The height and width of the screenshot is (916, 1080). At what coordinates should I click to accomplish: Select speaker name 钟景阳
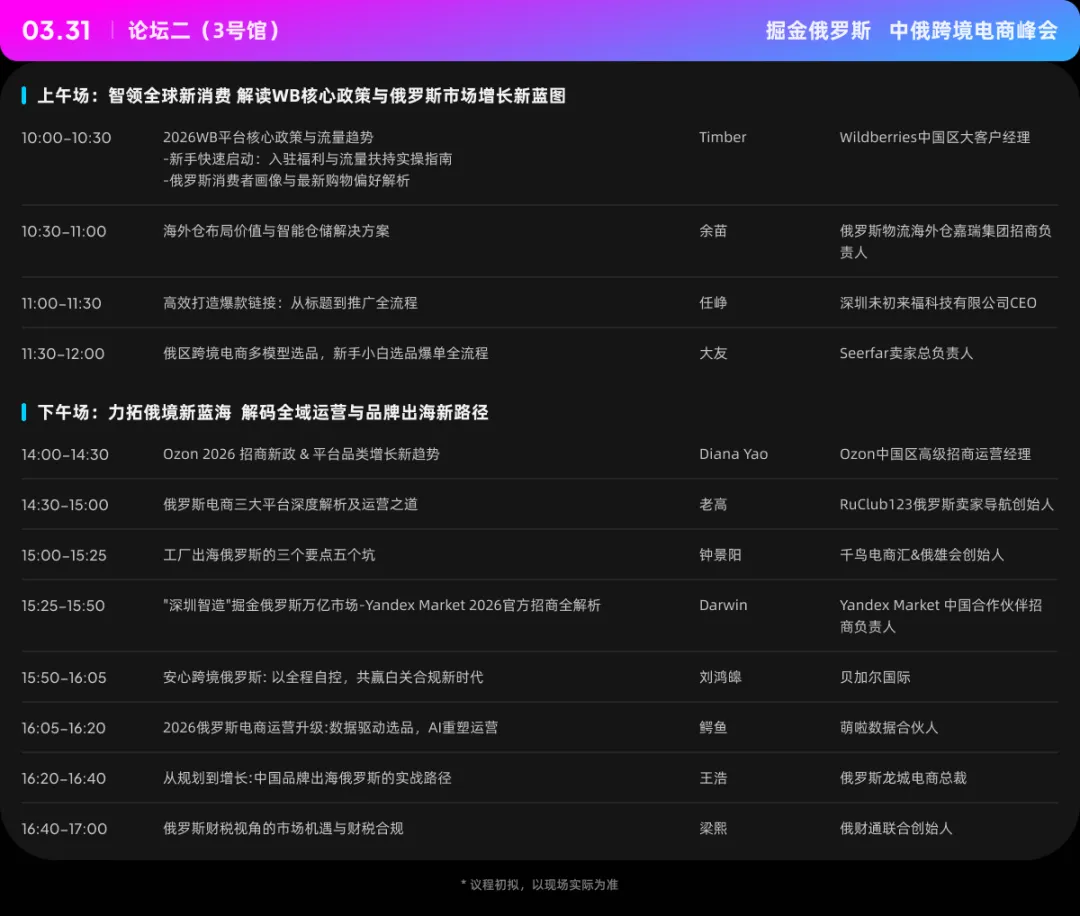720,554
